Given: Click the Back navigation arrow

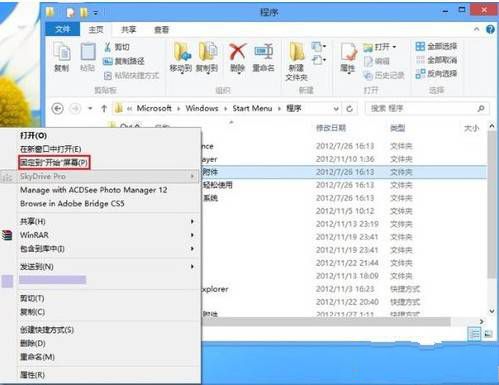Looking at the screenshot, I should click(x=58, y=109).
